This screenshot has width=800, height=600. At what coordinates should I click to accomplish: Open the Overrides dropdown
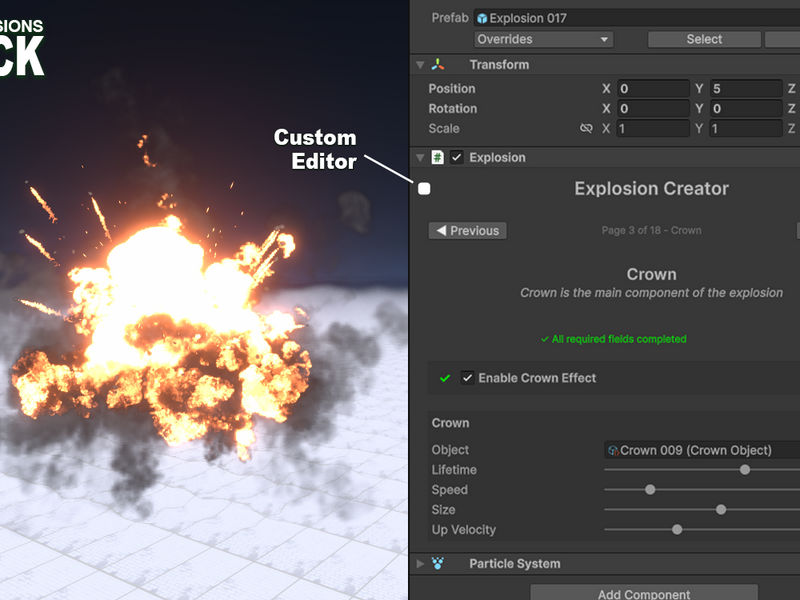tap(543, 39)
